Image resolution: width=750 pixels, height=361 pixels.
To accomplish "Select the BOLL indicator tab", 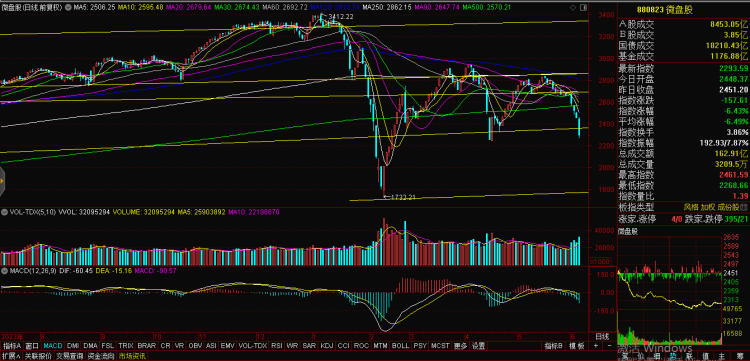I will tap(400, 345).
